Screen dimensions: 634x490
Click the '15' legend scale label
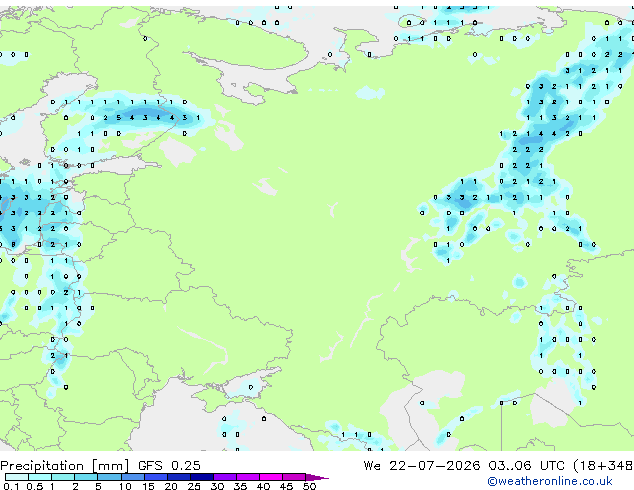(x=148, y=486)
